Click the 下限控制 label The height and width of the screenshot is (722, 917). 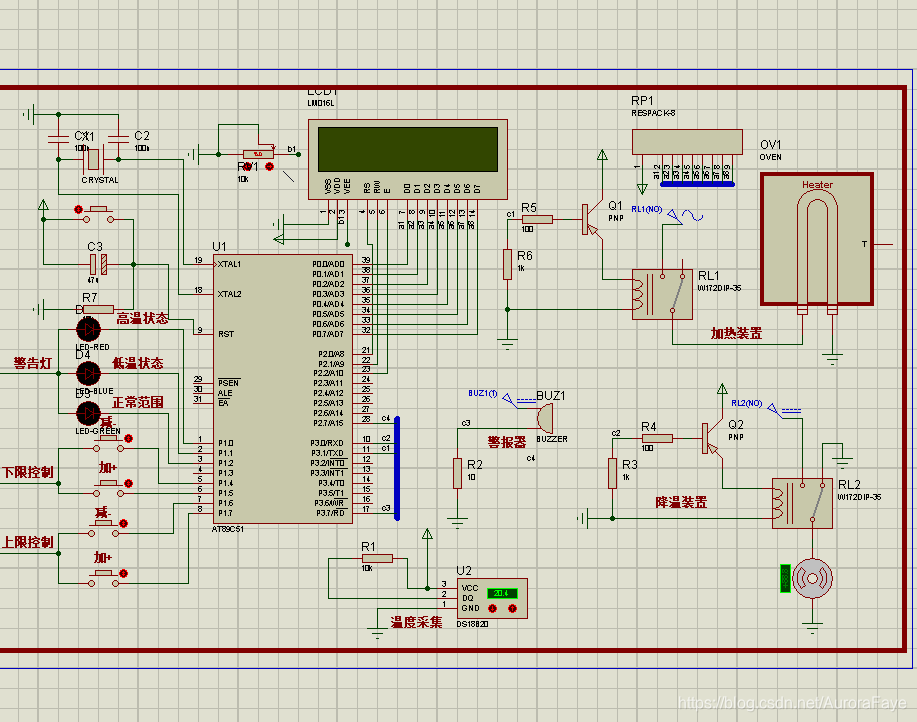(x=27, y=472)
